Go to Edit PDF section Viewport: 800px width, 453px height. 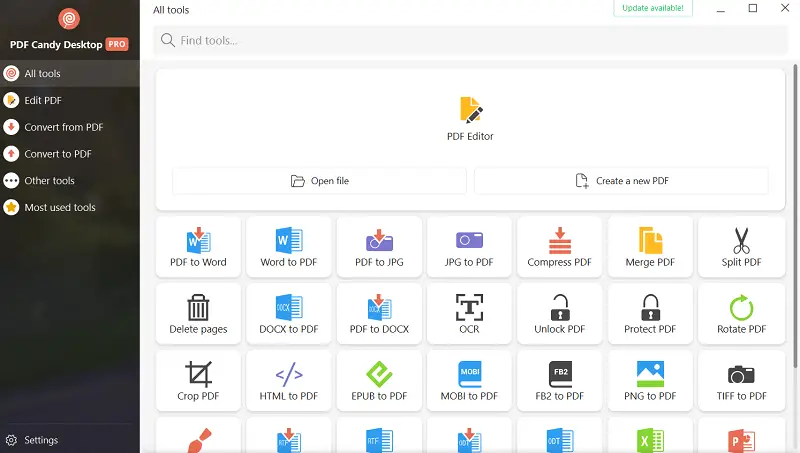(70, 100)
